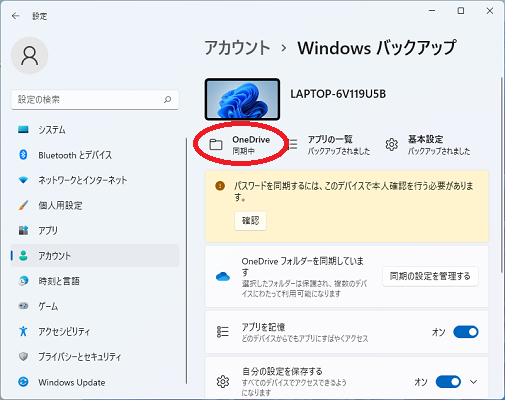This screenshot has height=400, width=505.
Task: Click the OneDrive folder icon
Action: coord(216,144)
